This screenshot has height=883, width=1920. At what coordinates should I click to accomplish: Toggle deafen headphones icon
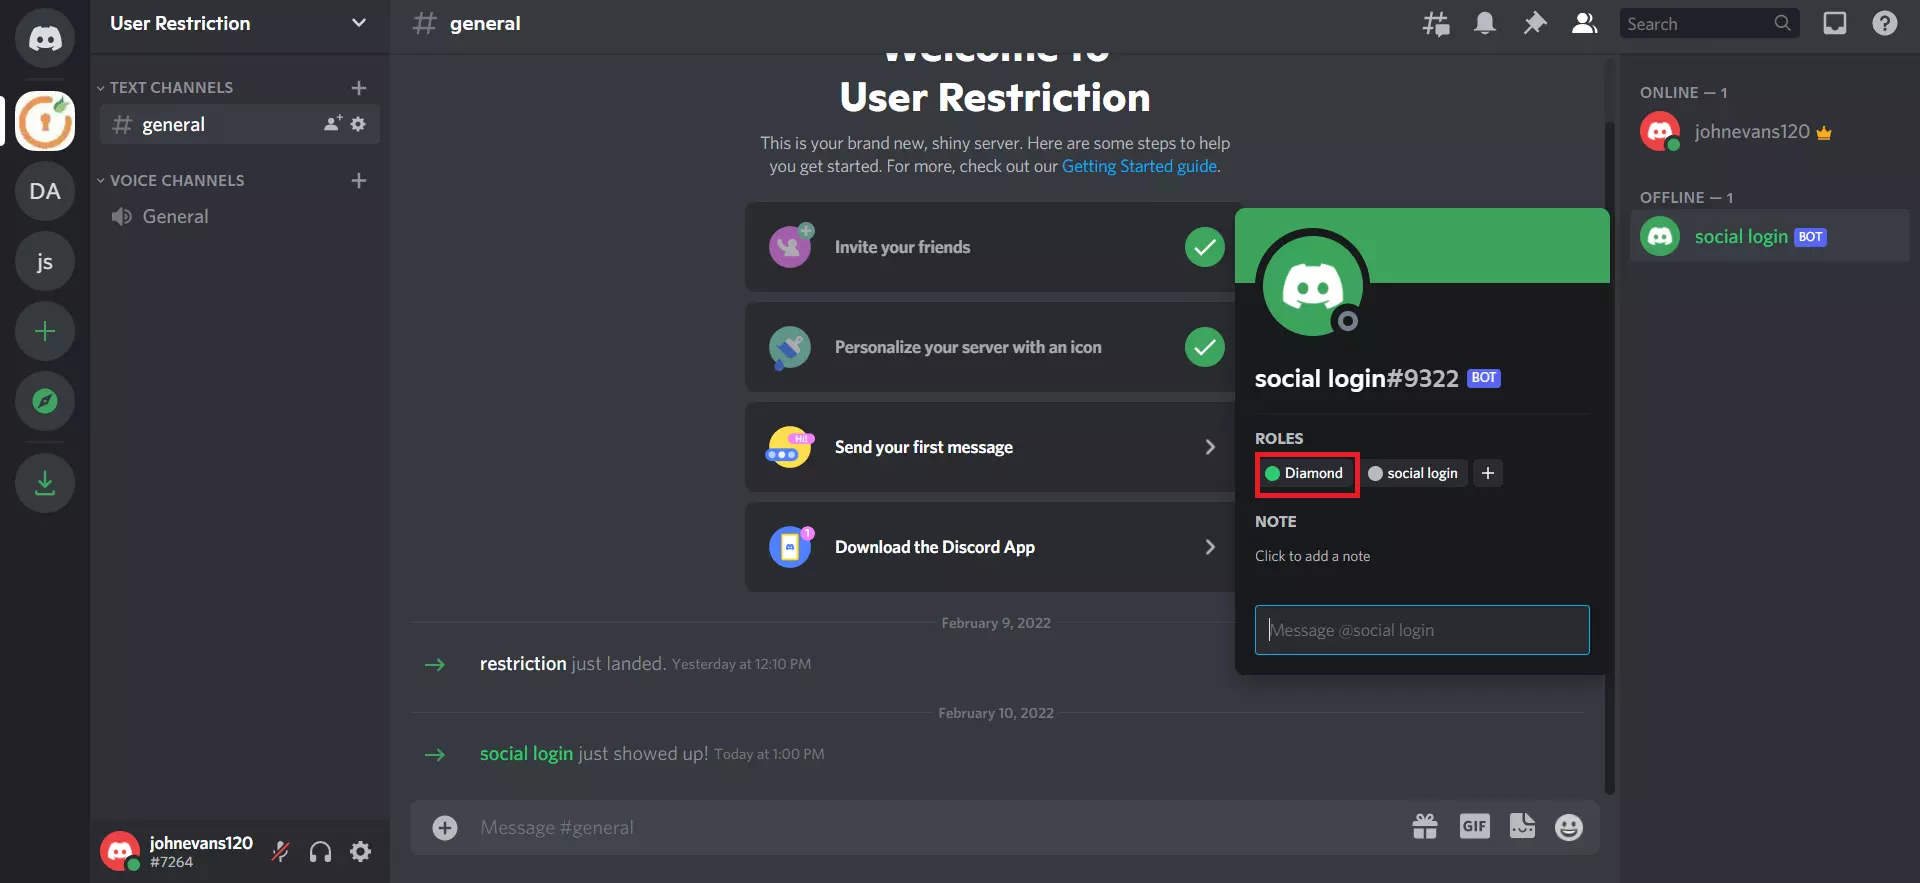coord(320,851)
